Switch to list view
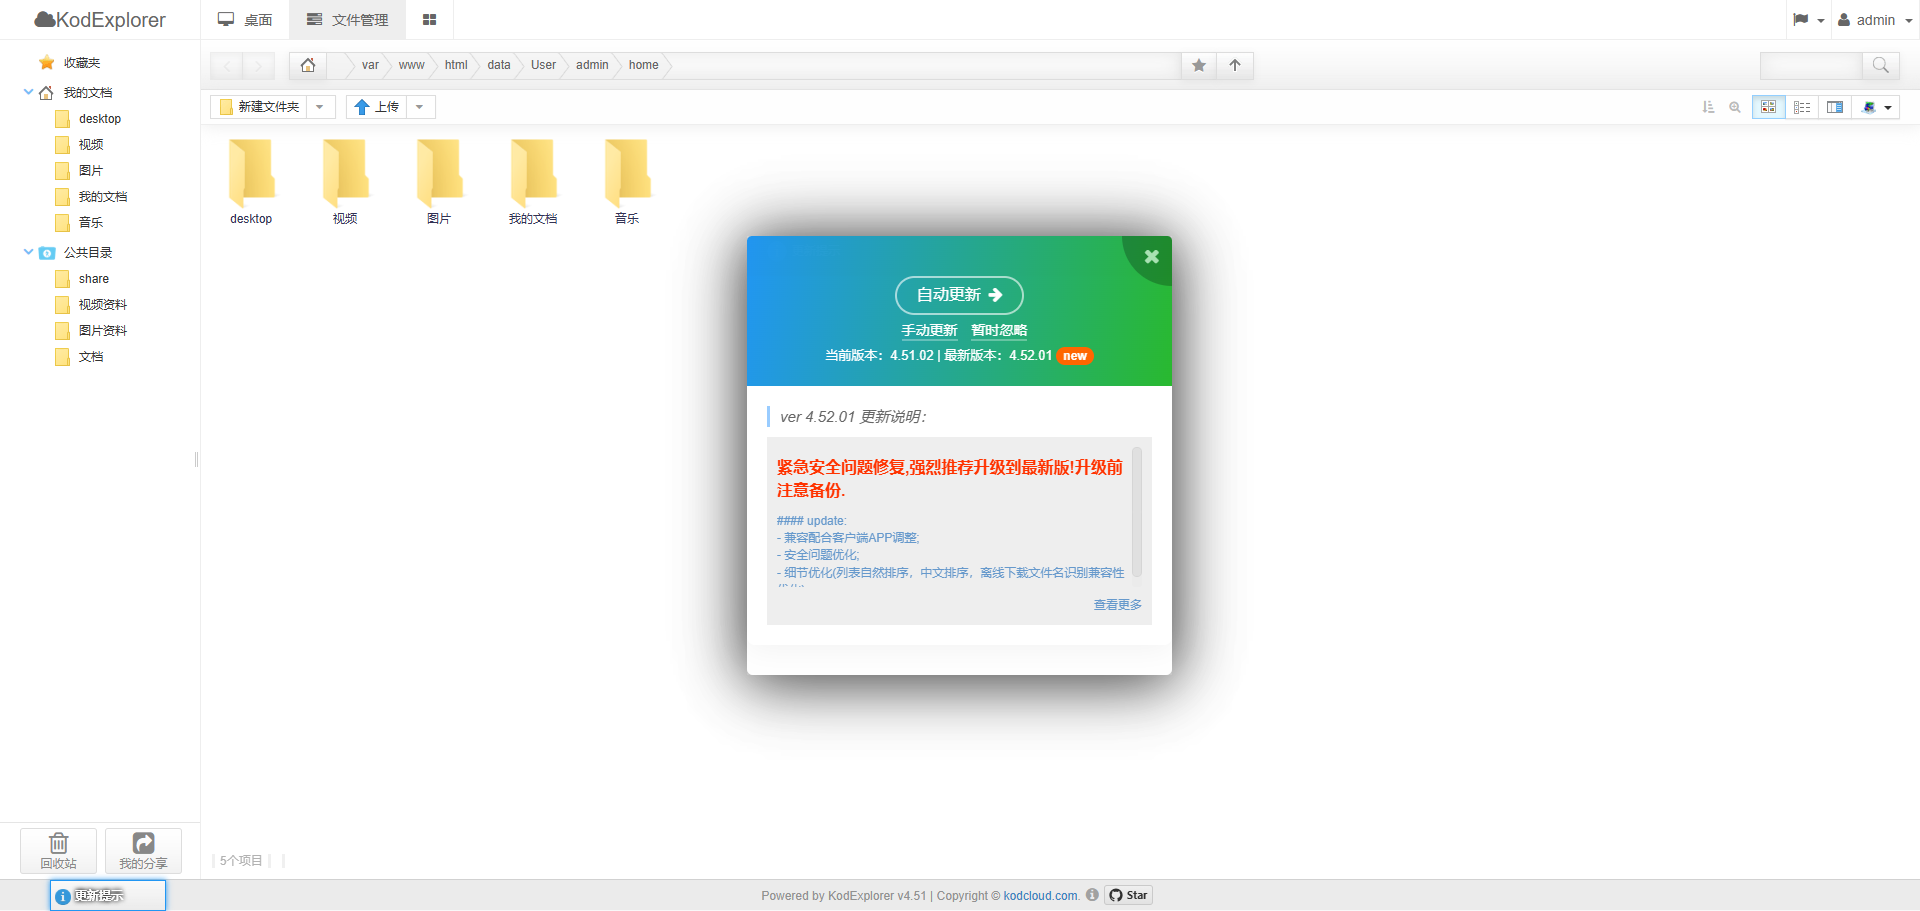The height and width of the screenshot is (911, 1920). 1802,107
